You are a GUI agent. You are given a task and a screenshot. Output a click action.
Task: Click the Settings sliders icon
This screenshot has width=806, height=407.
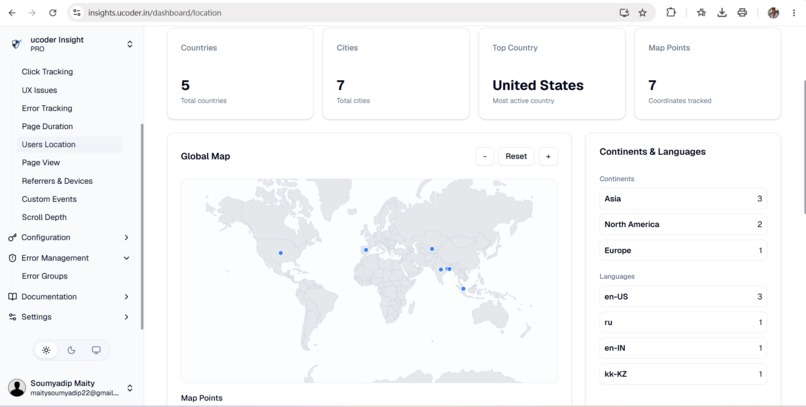pos(12,317)
